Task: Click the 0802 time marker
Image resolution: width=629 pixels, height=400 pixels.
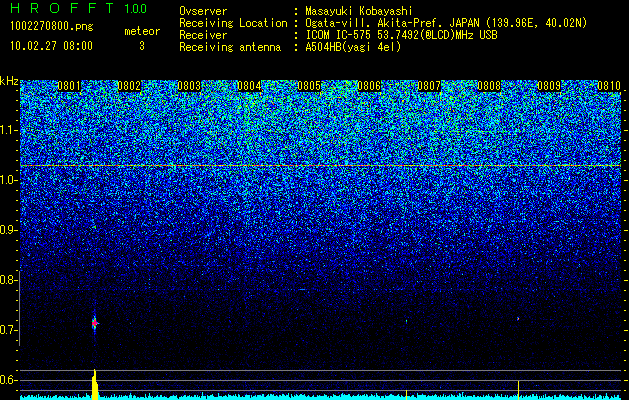Action: tap(129, 86)
